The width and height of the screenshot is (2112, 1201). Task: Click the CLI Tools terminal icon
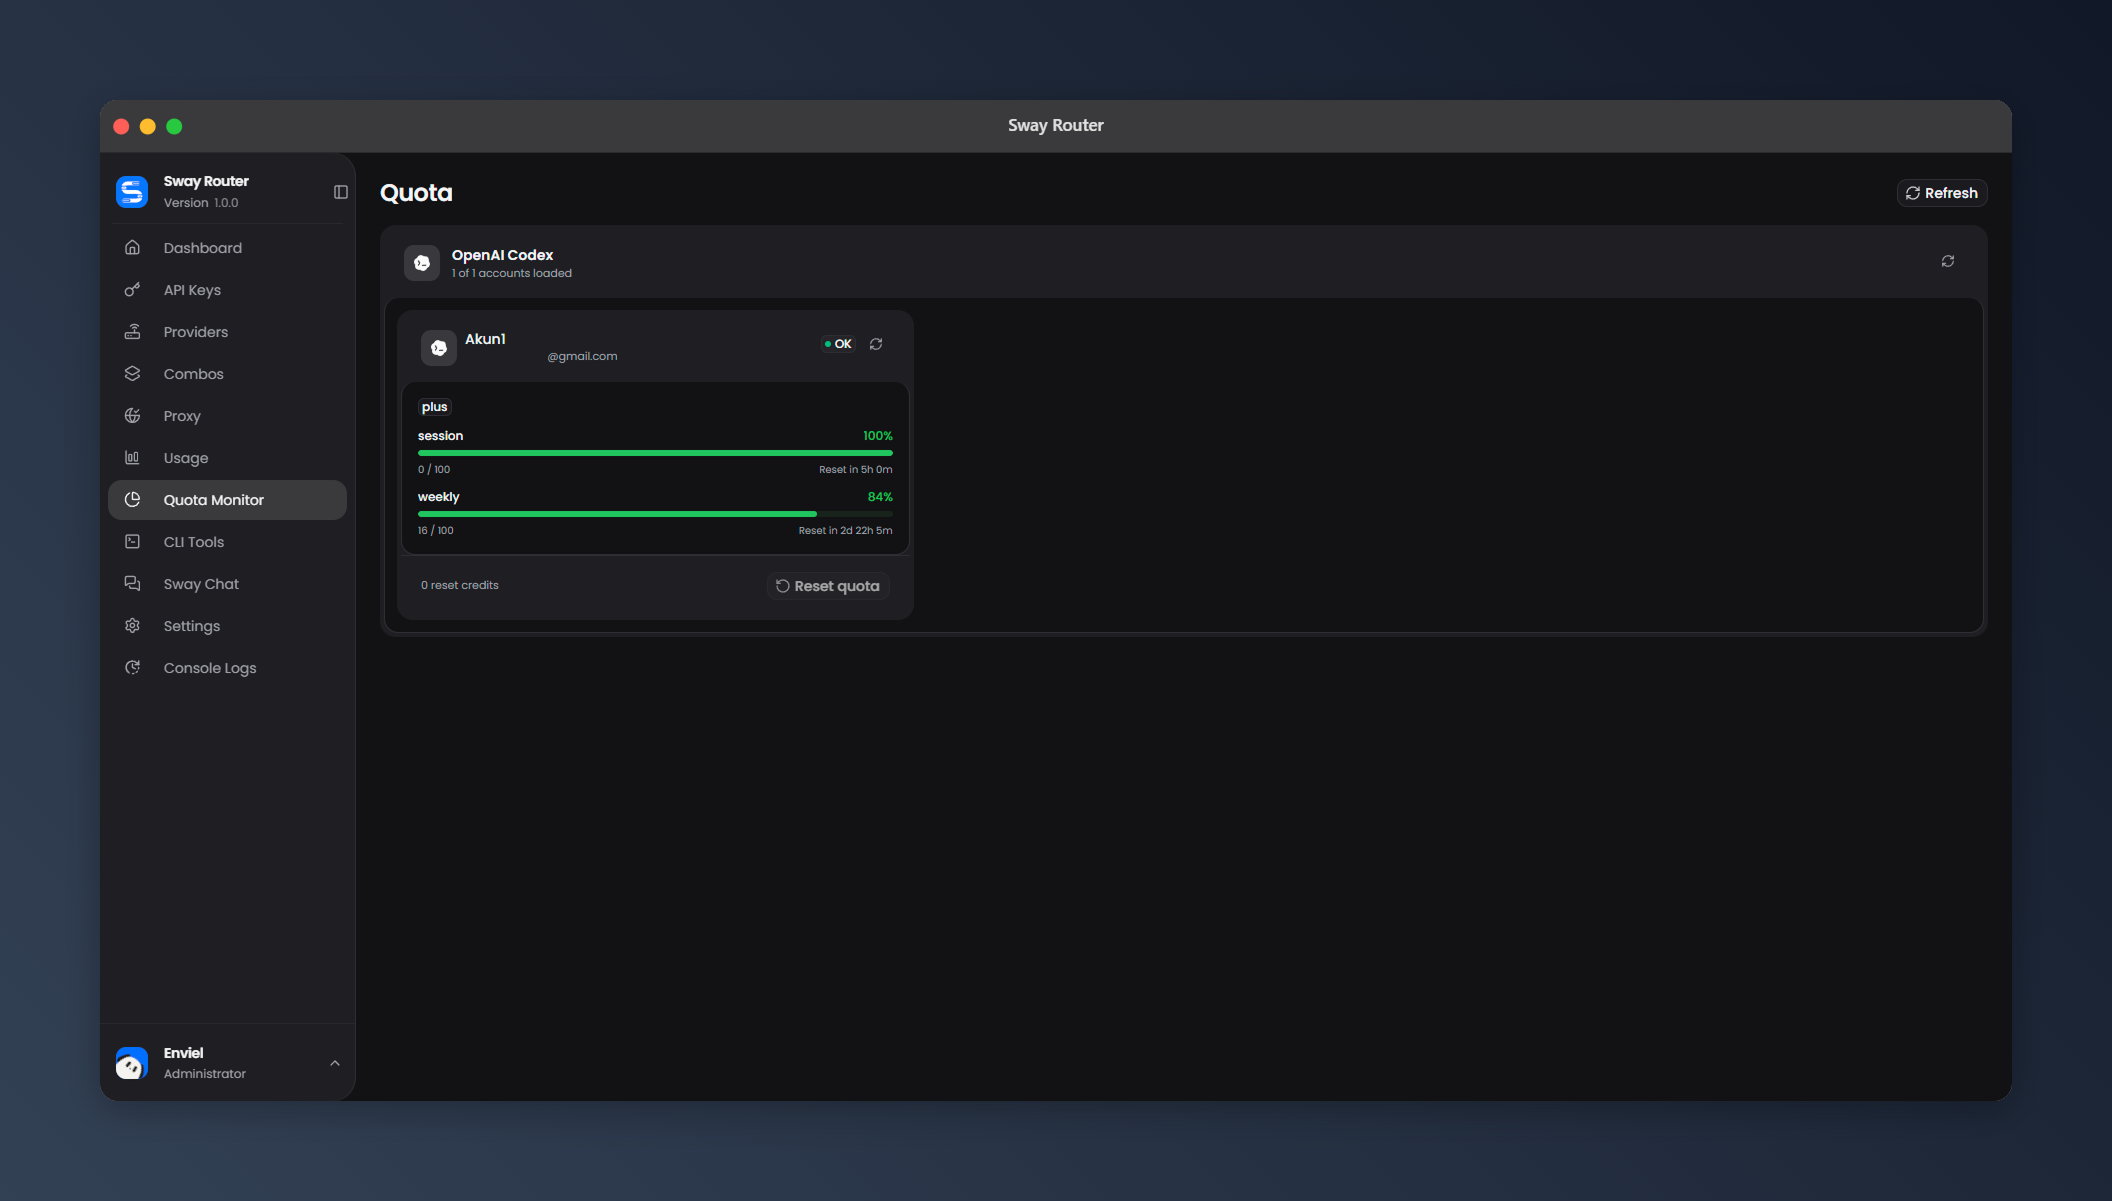click(x=132, y=541)
